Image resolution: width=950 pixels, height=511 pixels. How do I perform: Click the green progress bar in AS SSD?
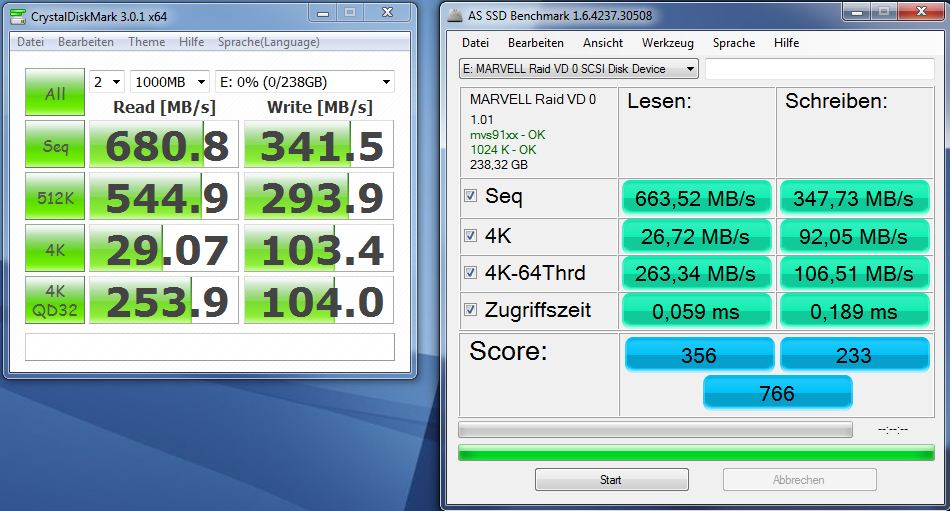[696, 452]
